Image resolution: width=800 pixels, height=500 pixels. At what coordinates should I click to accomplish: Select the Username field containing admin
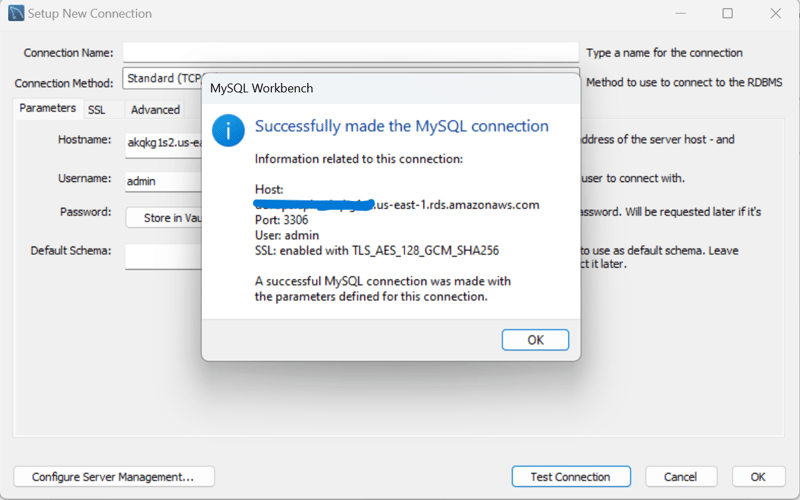163,182
